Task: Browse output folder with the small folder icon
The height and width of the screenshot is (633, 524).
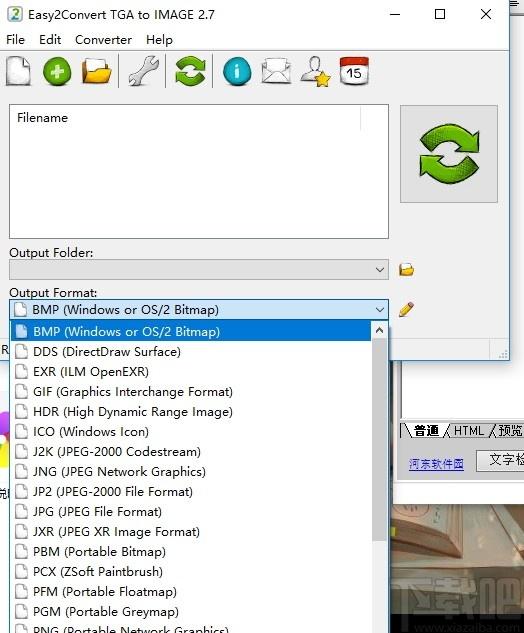Action: point(407,270)
